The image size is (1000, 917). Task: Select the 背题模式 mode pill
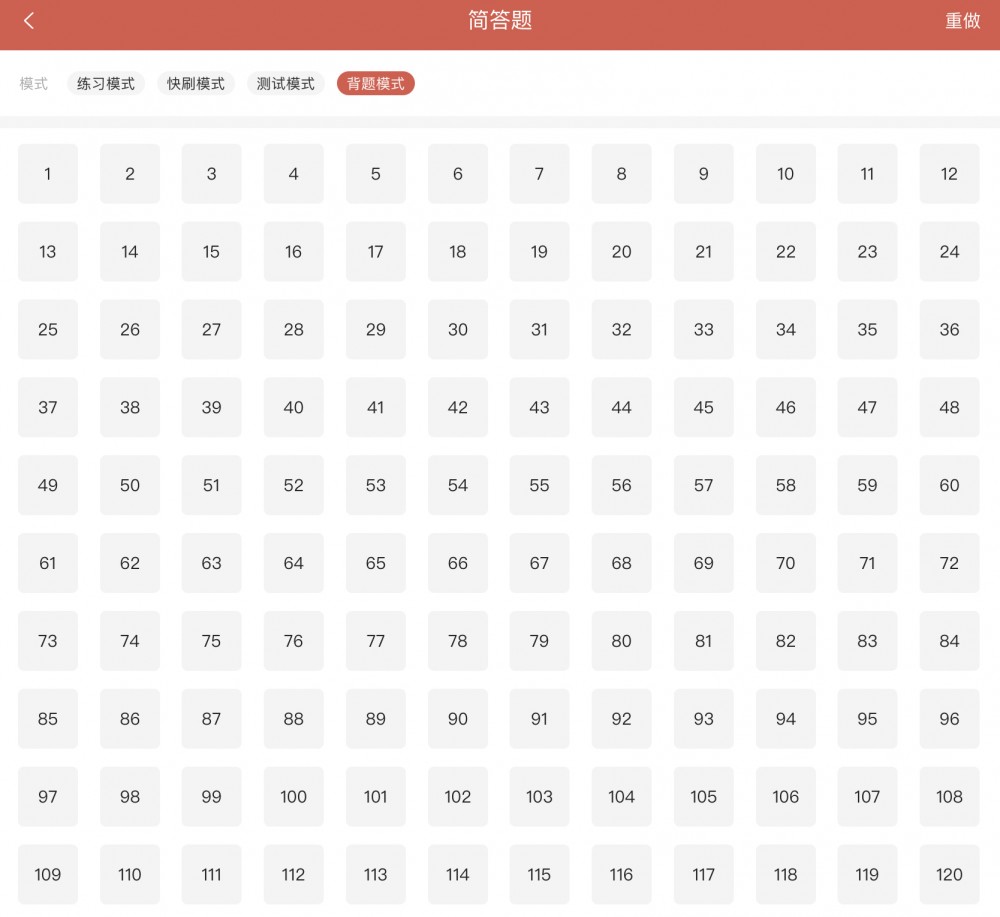click(x=376, y=84)
